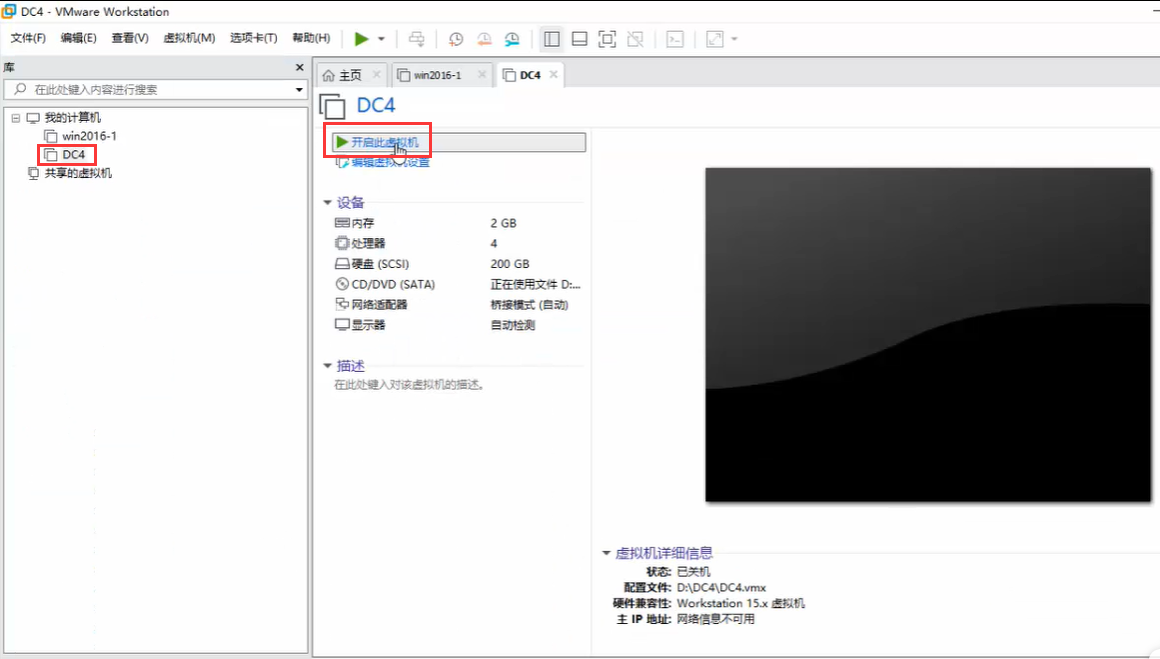Screen dimensions: 1160x659
Task: Enter full screen mode icon
Action: (607, 38)
